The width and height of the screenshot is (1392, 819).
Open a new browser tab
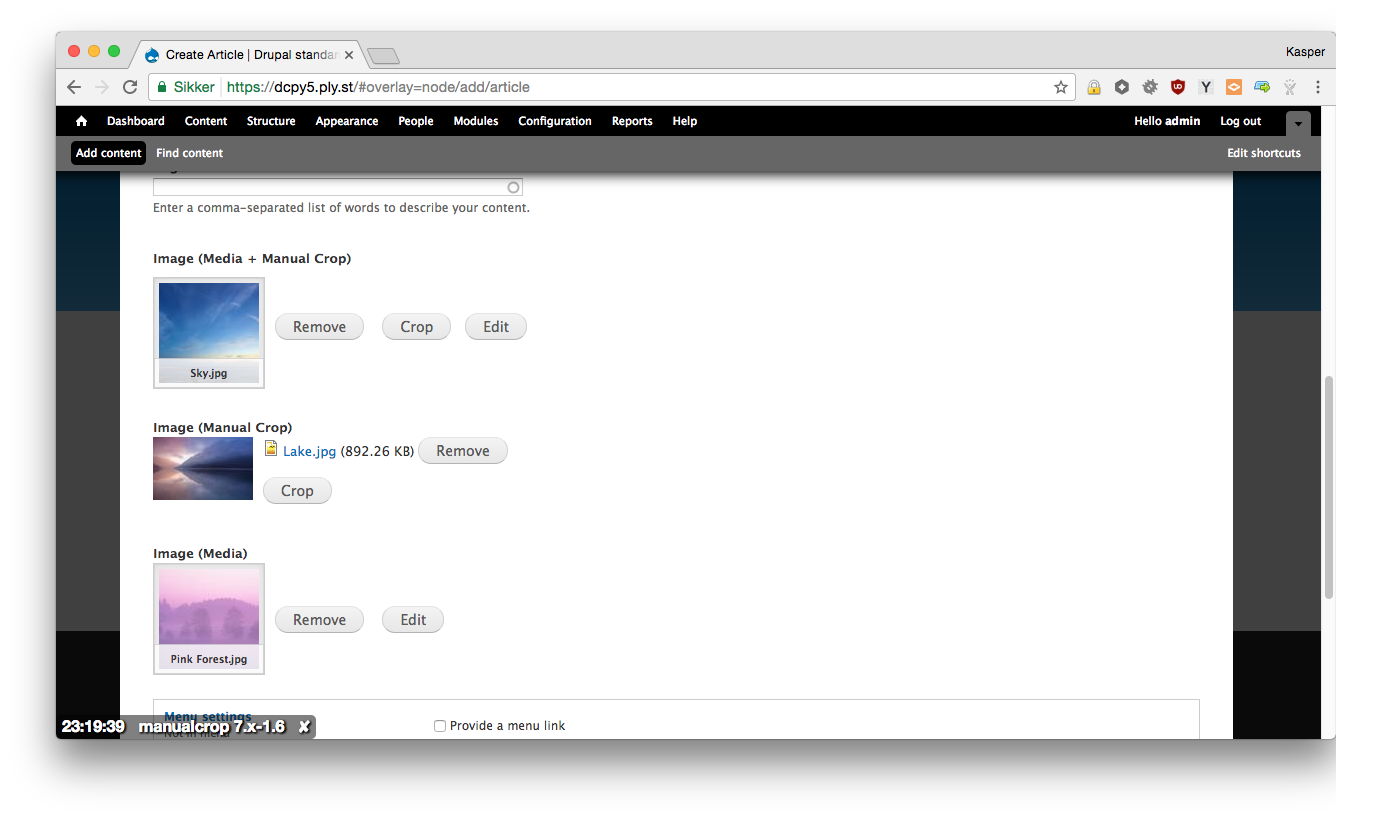pos(383,56)
